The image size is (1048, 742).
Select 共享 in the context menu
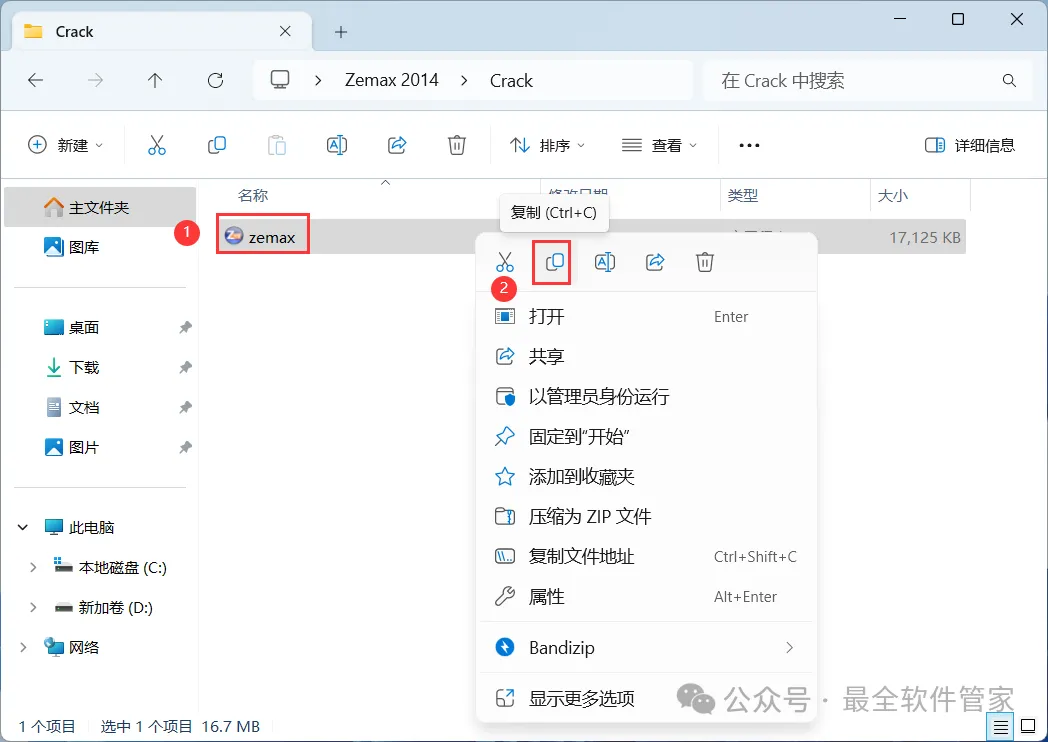point(646,356)
